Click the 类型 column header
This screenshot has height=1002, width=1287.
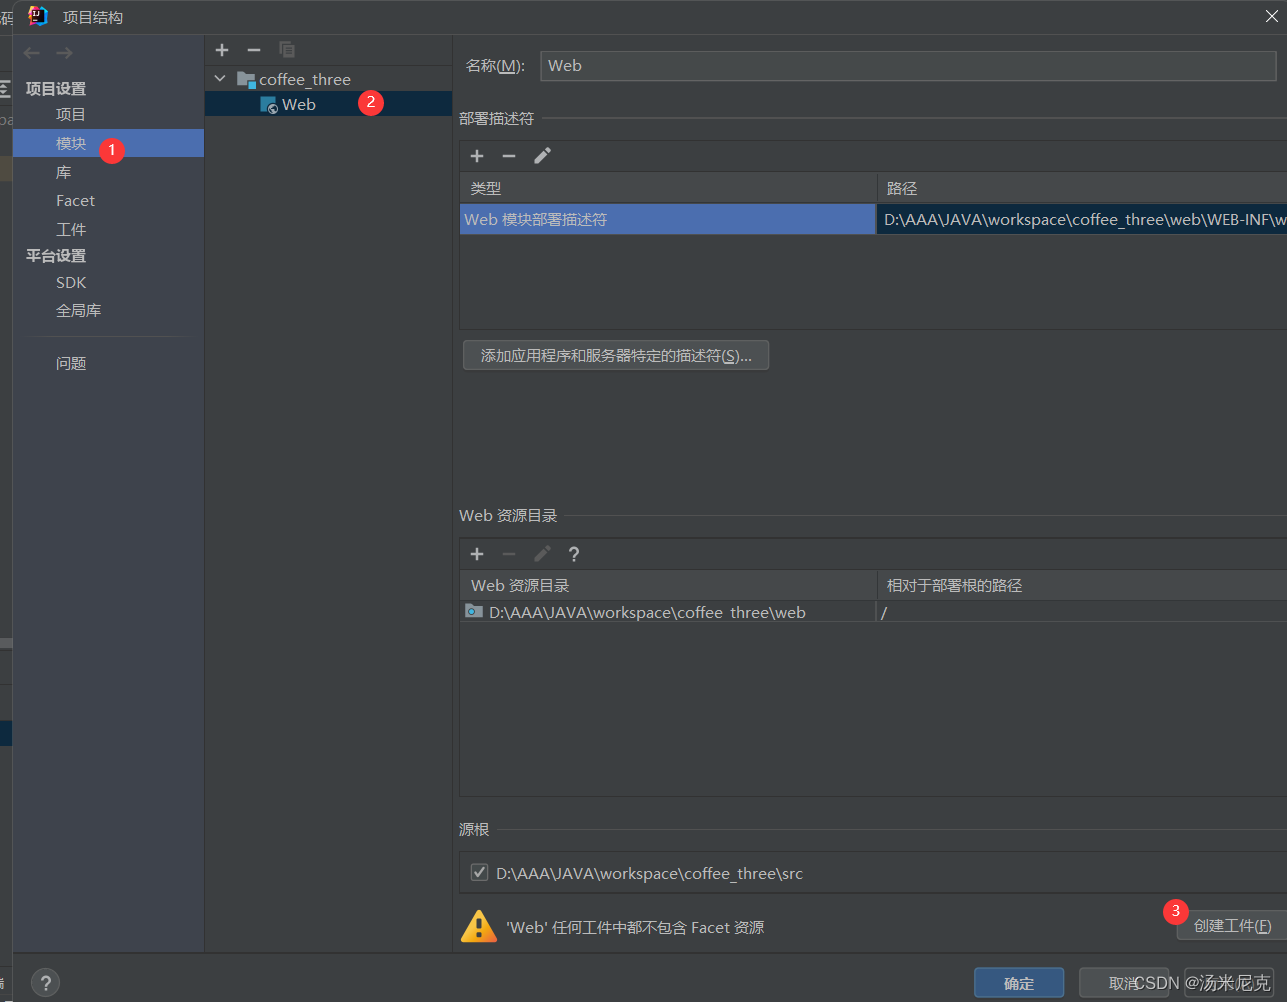[667, 188]
